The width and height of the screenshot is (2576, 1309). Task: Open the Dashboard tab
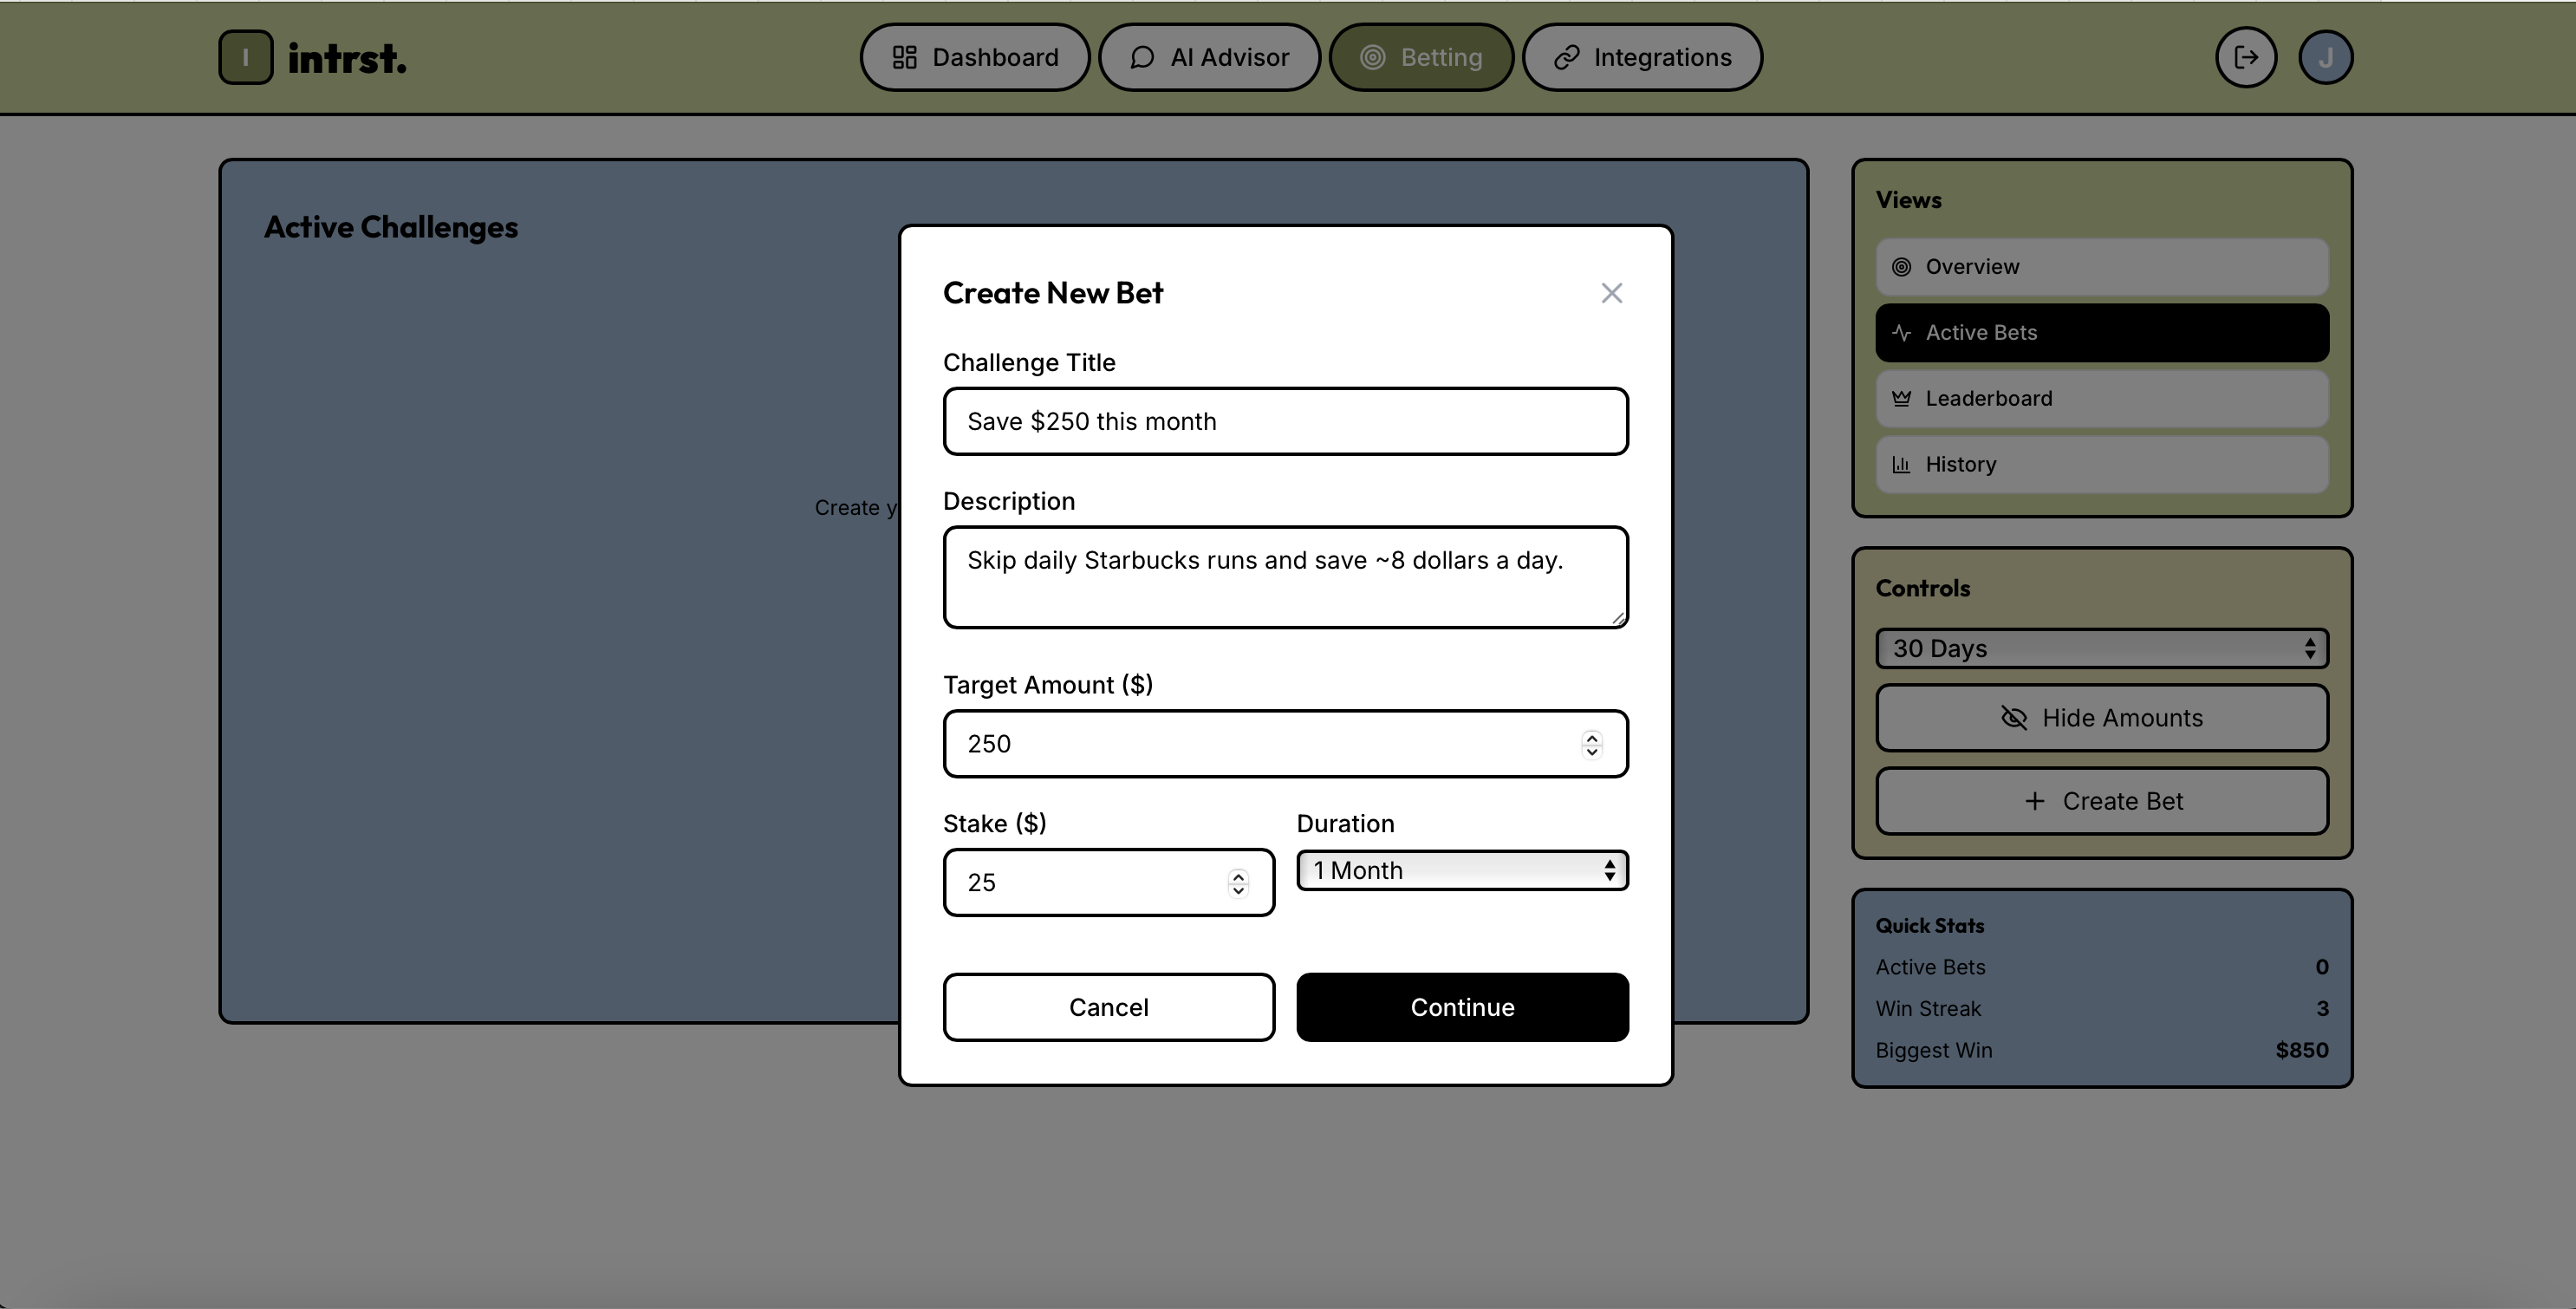click(974, 58)
